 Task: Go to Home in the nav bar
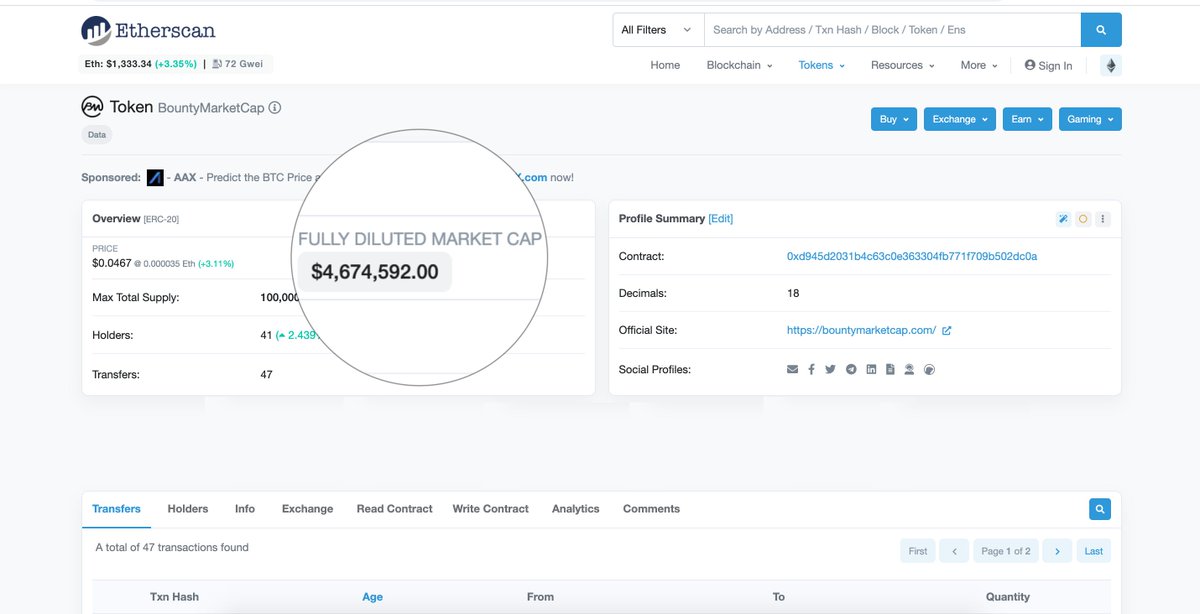(665, 65)
